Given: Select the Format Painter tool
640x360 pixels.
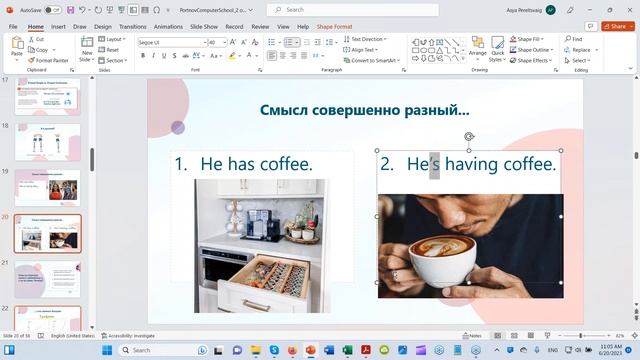Looking at the screenshot, I should pyautogui.click(x=48, y=60).
